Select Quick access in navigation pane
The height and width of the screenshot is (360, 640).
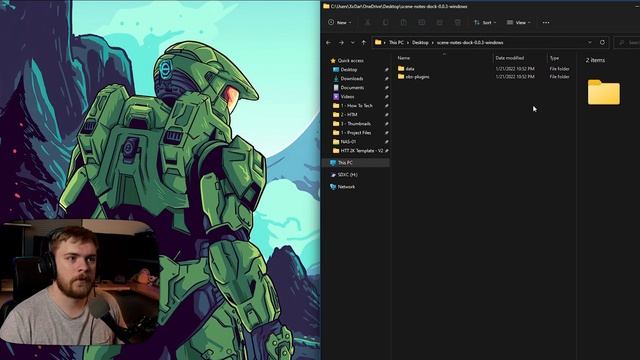347,60
